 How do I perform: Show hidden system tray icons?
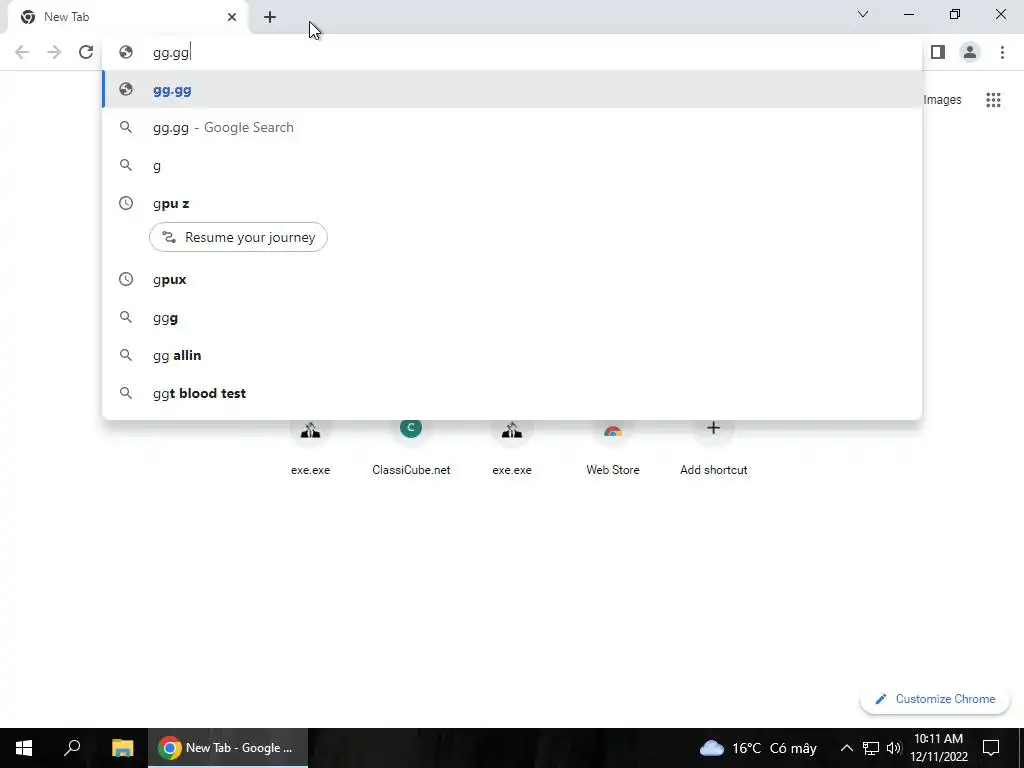tap(846, 748)
